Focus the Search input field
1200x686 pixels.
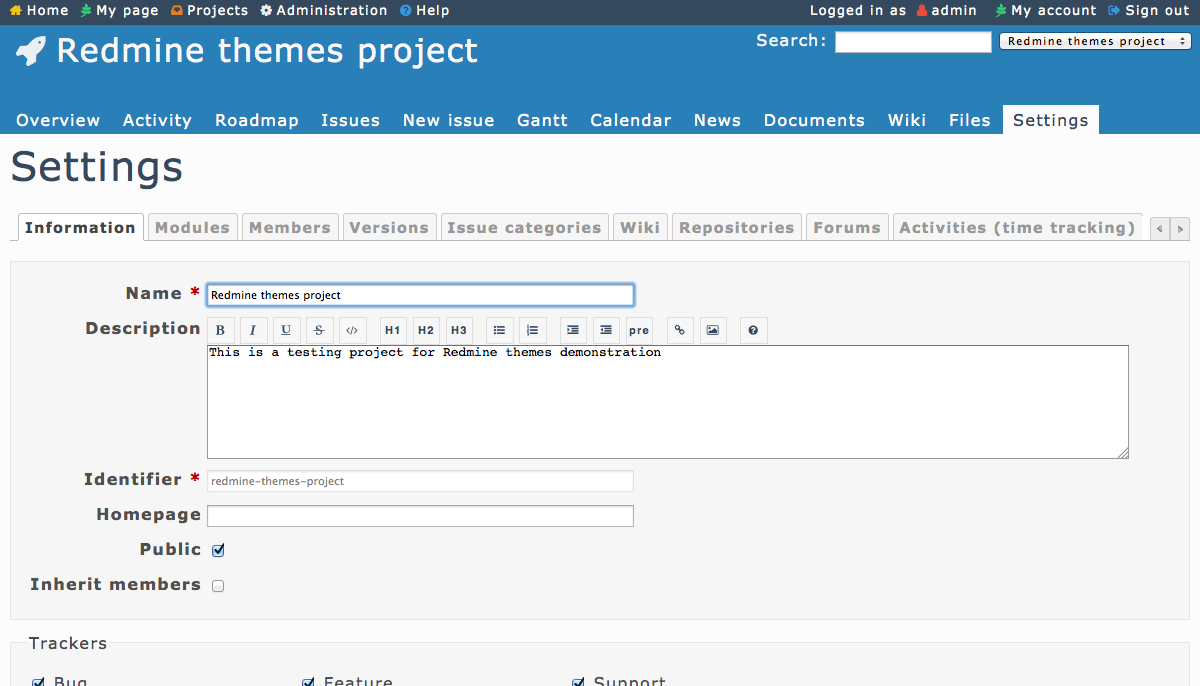(x=913, y=42)
